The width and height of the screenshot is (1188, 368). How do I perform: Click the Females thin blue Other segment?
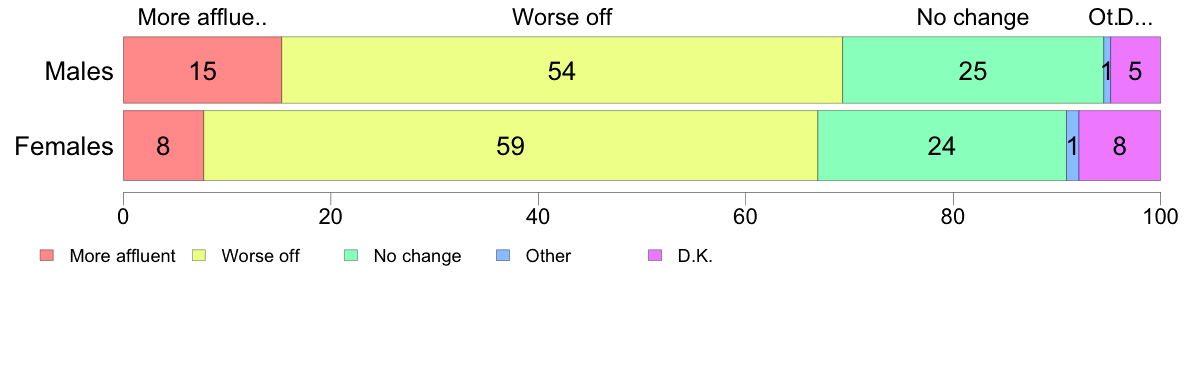(x=1073, y=145)
